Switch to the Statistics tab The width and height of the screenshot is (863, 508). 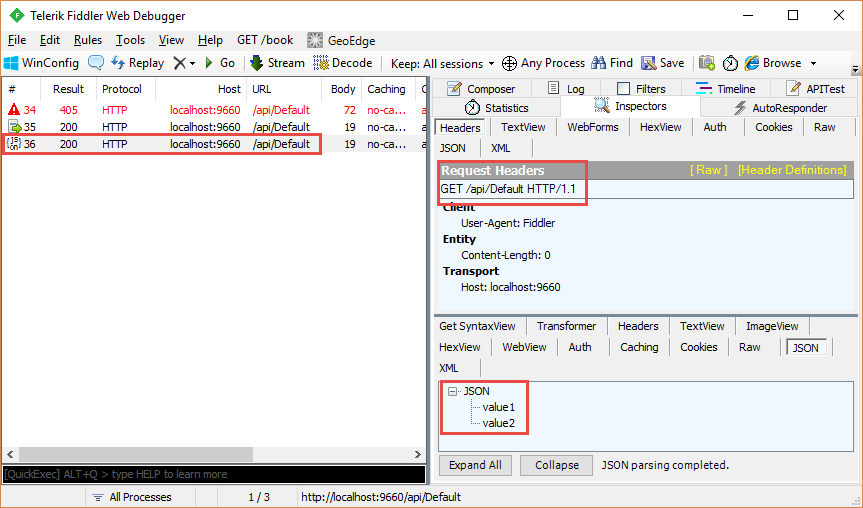(x=496, y=108)
